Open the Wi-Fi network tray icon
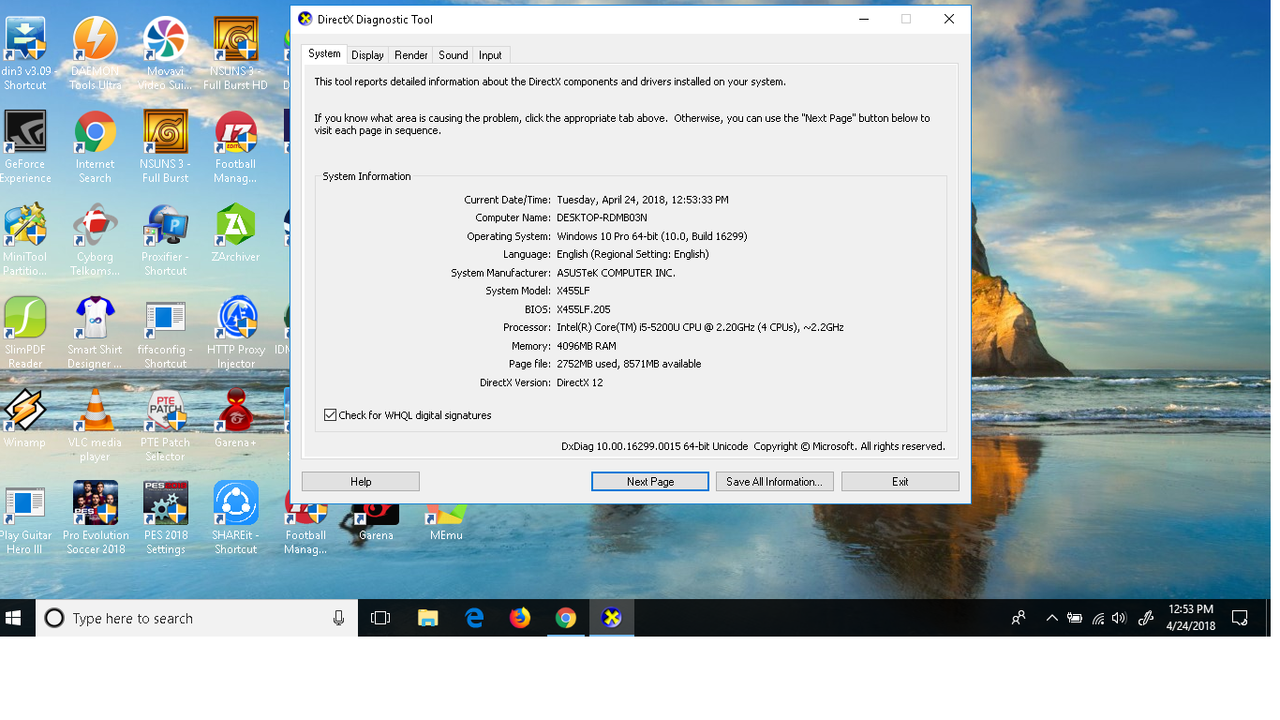 pyautogui.click(x=1098, y=618)
